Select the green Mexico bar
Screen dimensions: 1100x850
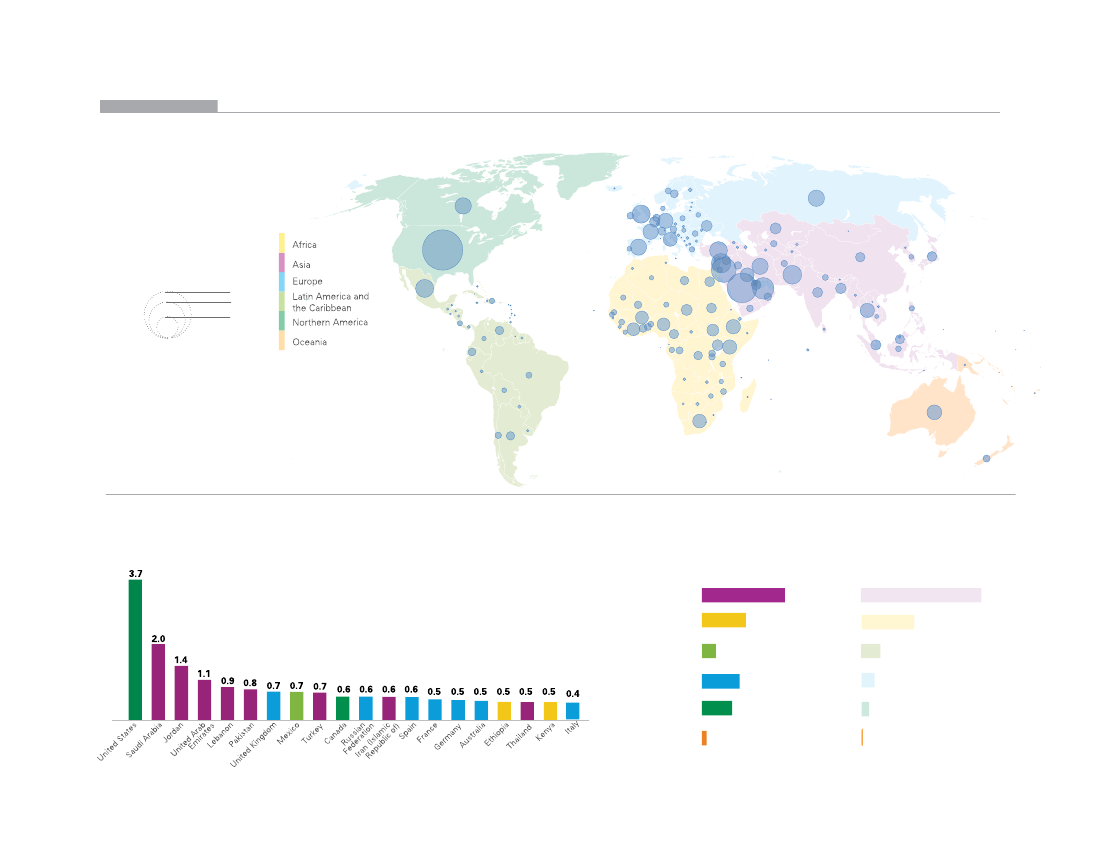point(296,706)
